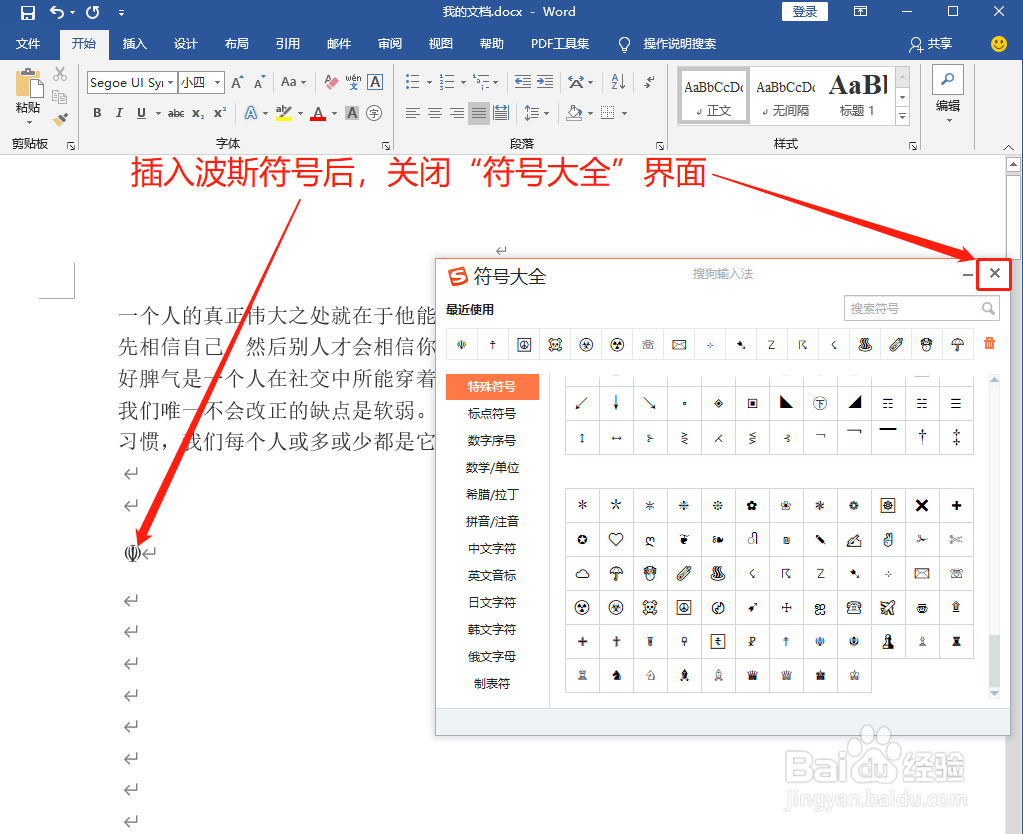
Task: Select the 希腊/拉丁 category
Action: [x=492, y=494]
